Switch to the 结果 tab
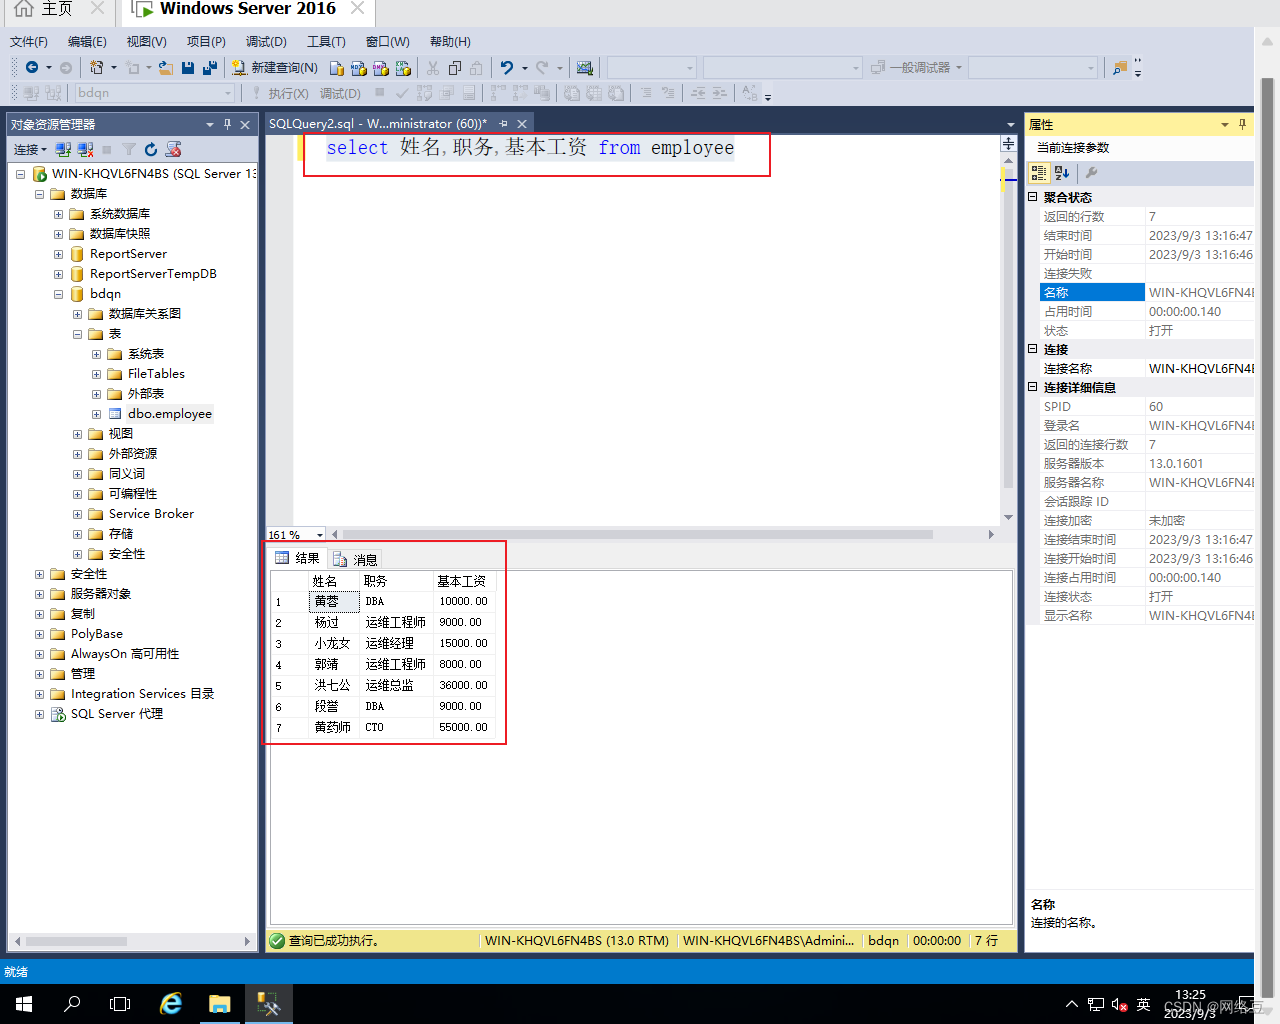Image resolution: width=1280 pixels, height=1024 pixels. 298,558
